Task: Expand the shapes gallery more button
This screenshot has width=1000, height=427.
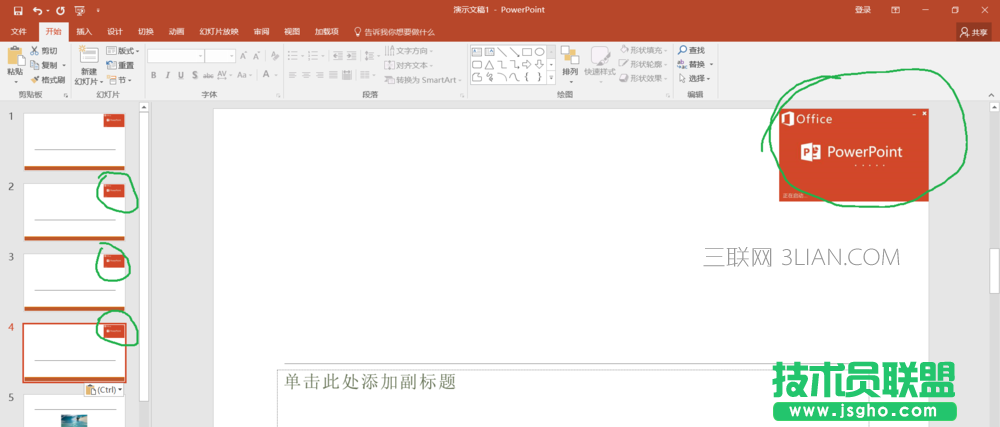Action: 551,78
